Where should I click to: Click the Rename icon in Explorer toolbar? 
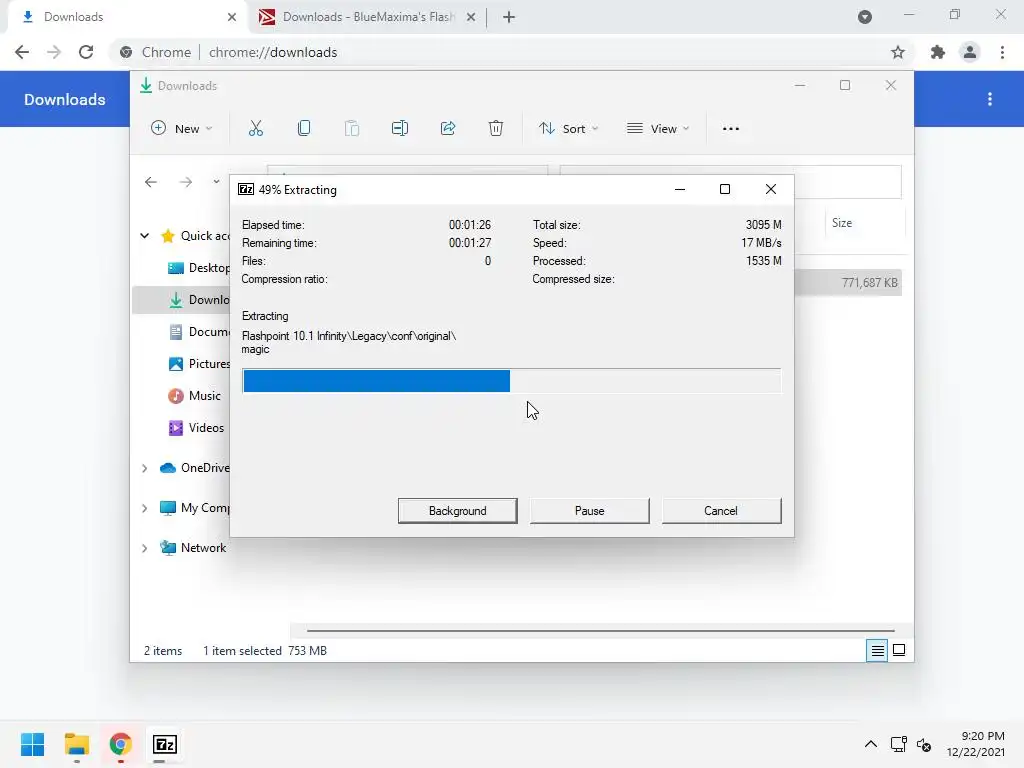coord(400,129)
